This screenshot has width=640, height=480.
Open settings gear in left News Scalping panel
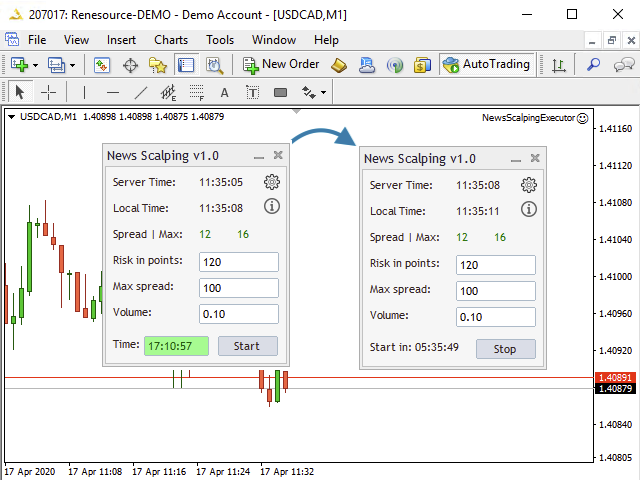pyautogui.click(x=272, y=182)
